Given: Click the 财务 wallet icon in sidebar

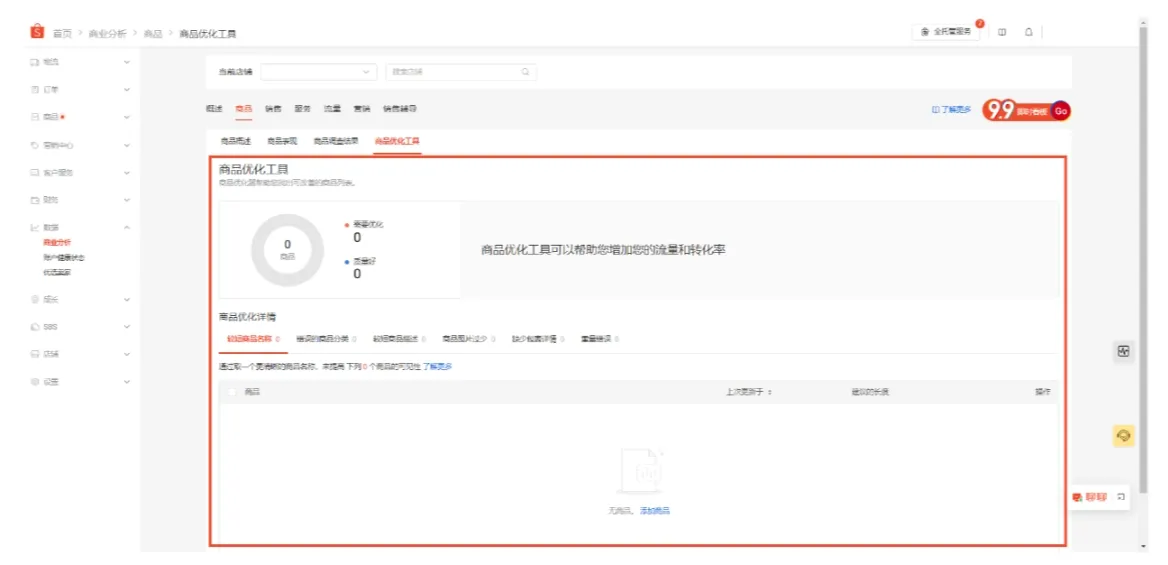Looking at the screenshot, I should [34, 200].
